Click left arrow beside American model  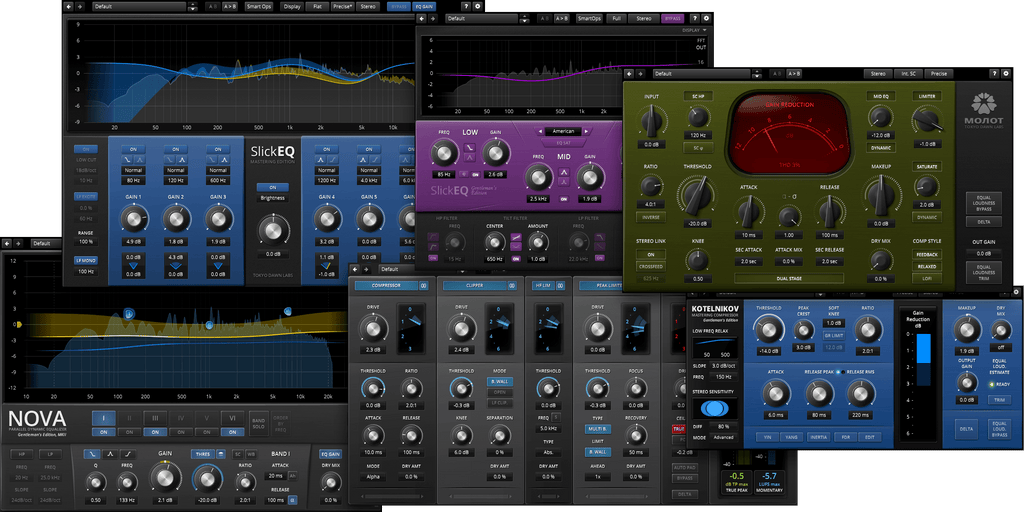click(541, 131)
